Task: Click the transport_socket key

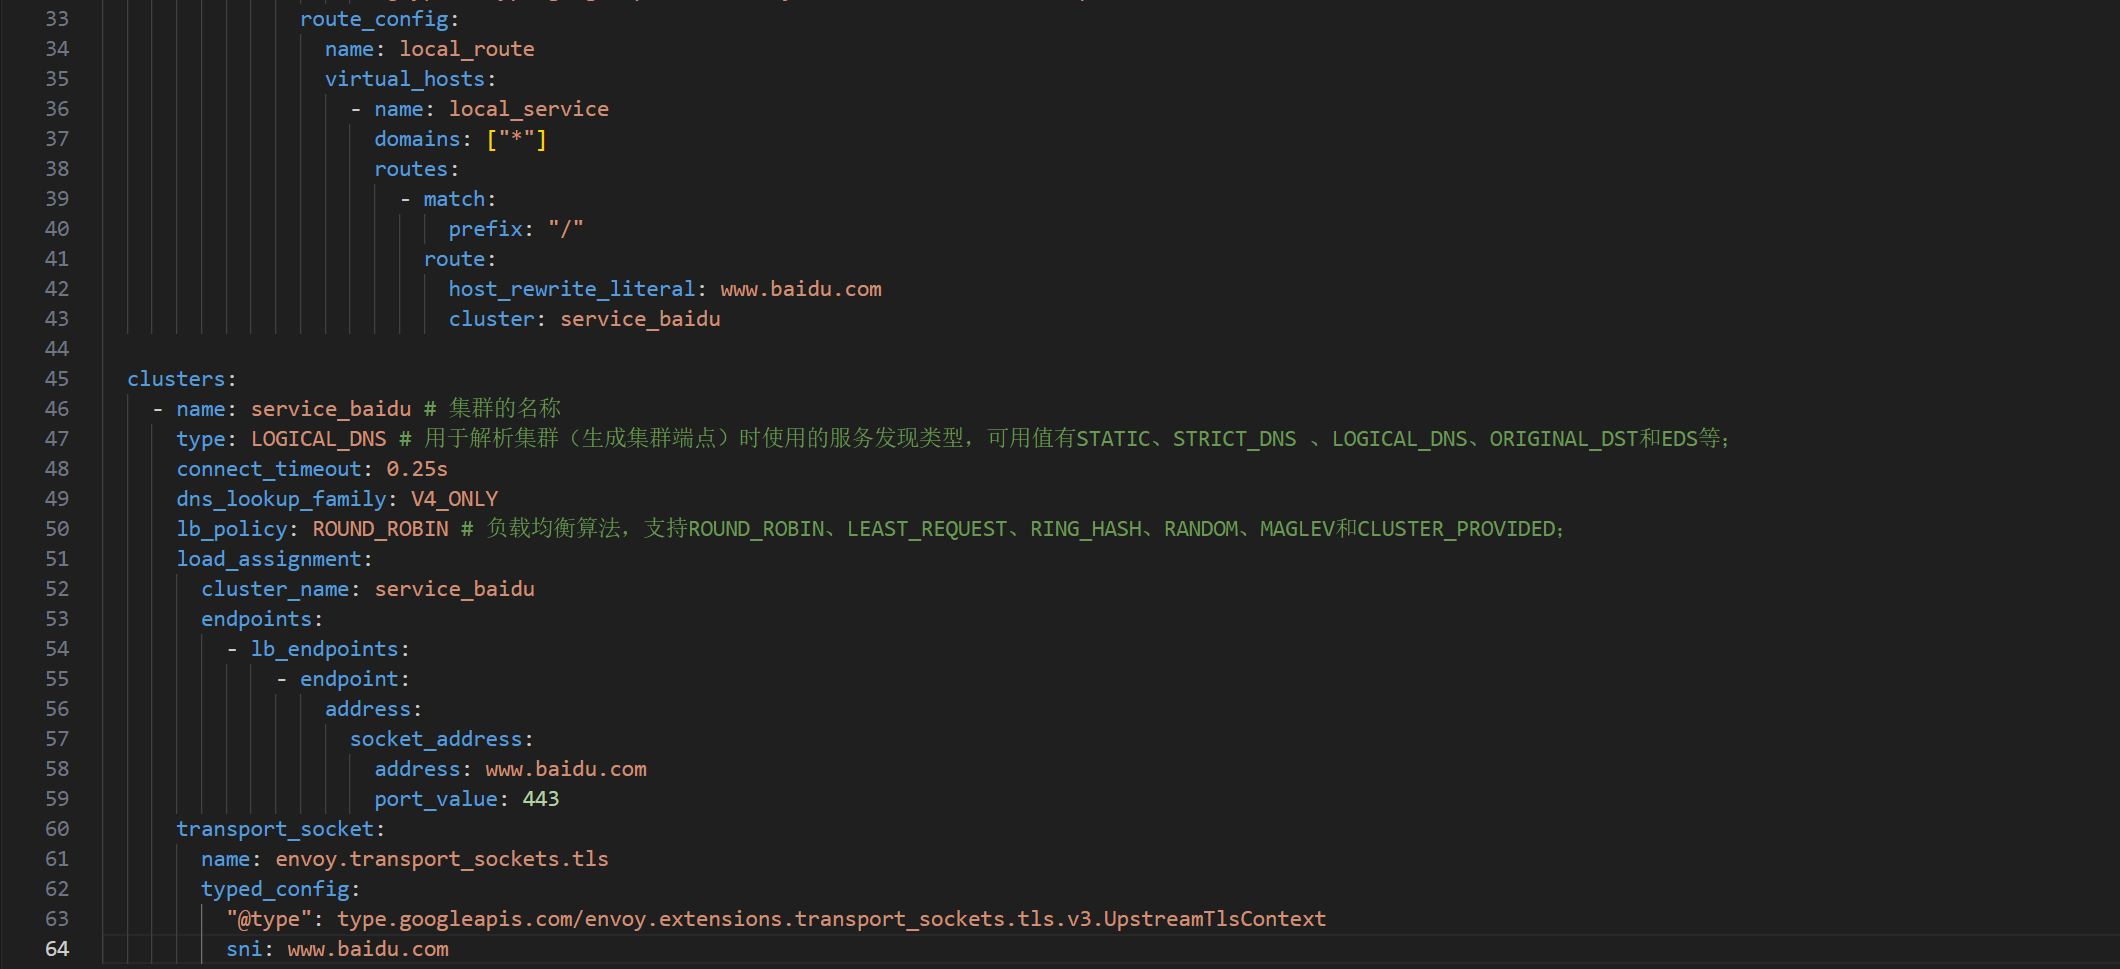Action: (275, 829)
